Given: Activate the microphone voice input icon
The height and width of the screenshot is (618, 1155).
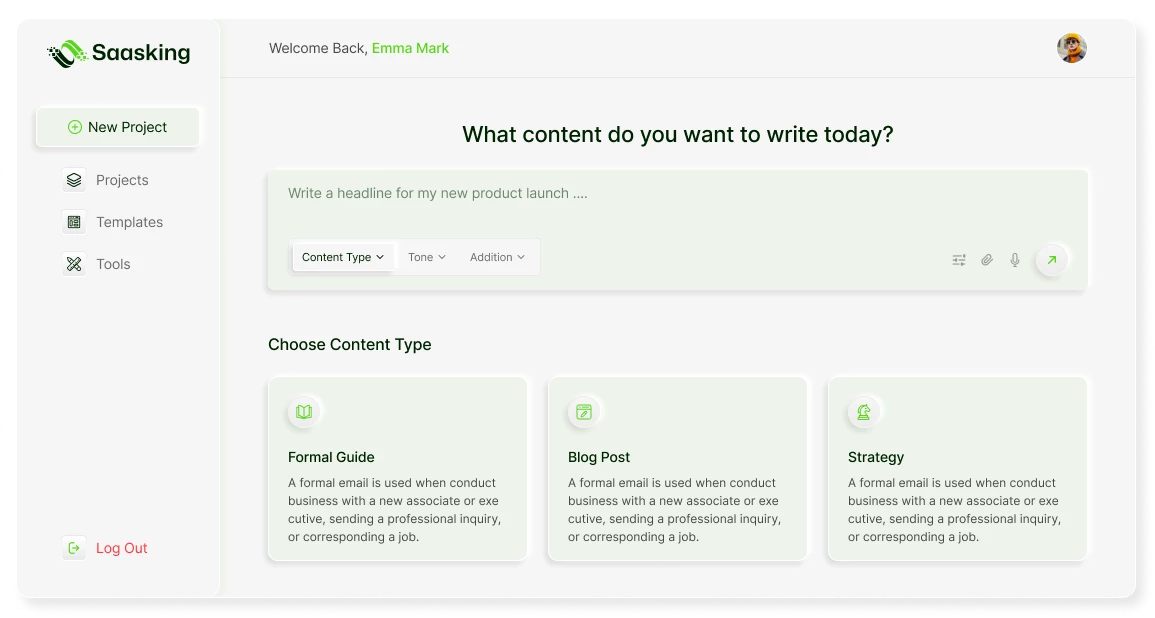Looking at the screenshot, I should click(1015, 260).
